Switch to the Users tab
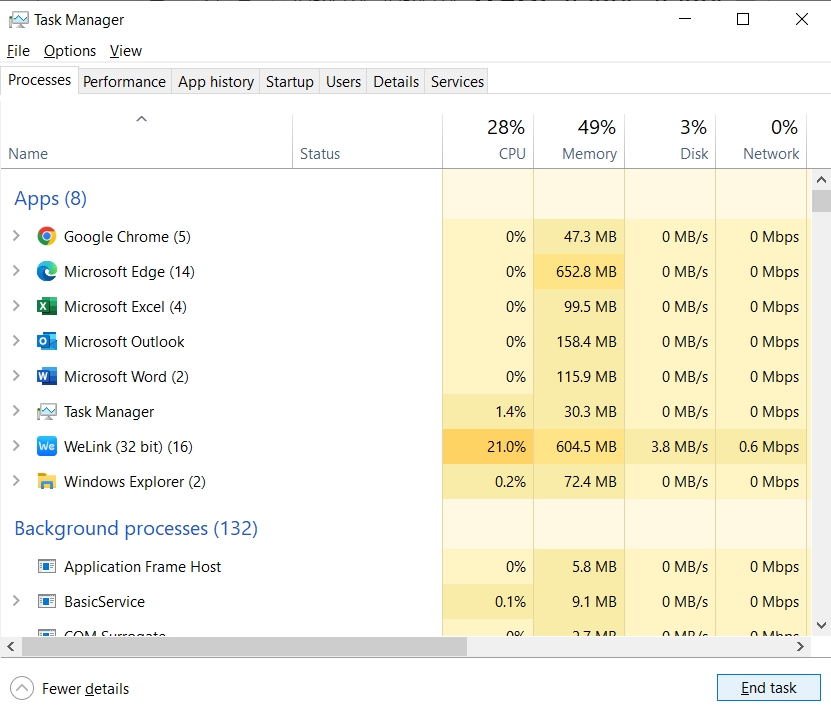Screen dimensions: 831x718 click(343, 82)
